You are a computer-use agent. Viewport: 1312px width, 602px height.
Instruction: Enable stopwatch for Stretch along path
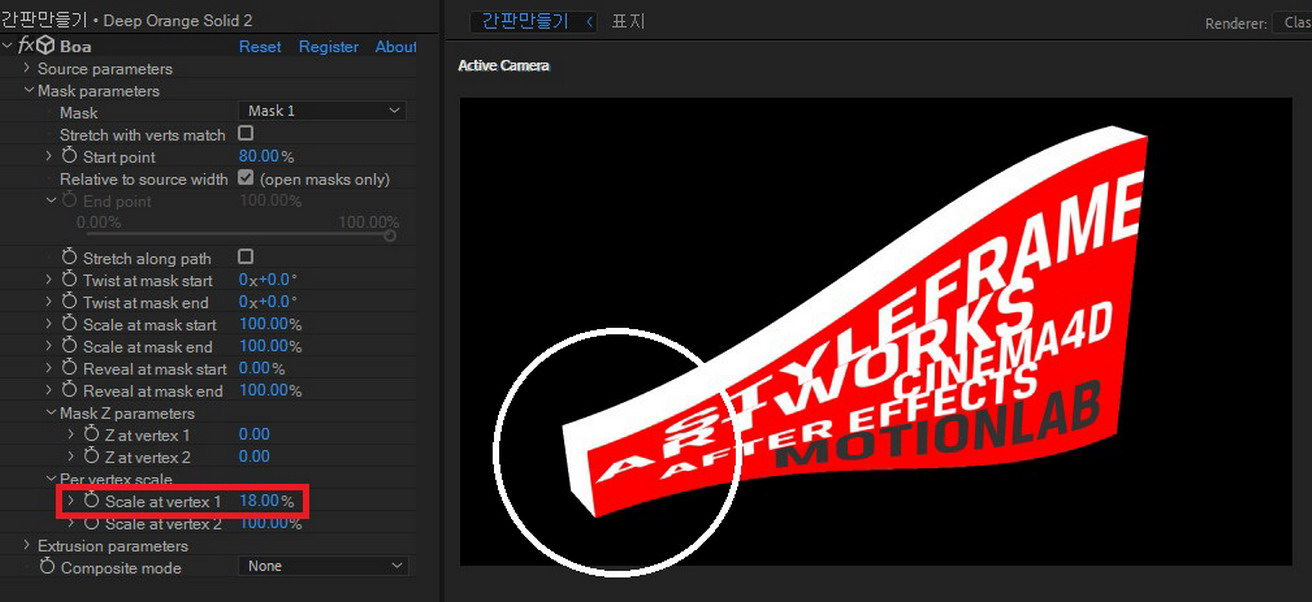[x=69, y=258]
